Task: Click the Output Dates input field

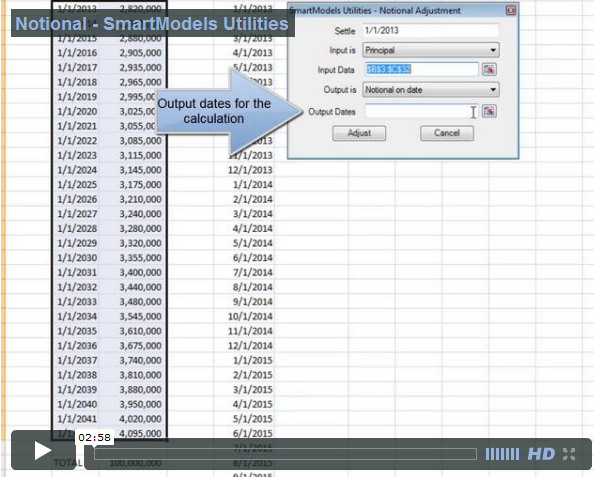Action: [x=421, y=111]
